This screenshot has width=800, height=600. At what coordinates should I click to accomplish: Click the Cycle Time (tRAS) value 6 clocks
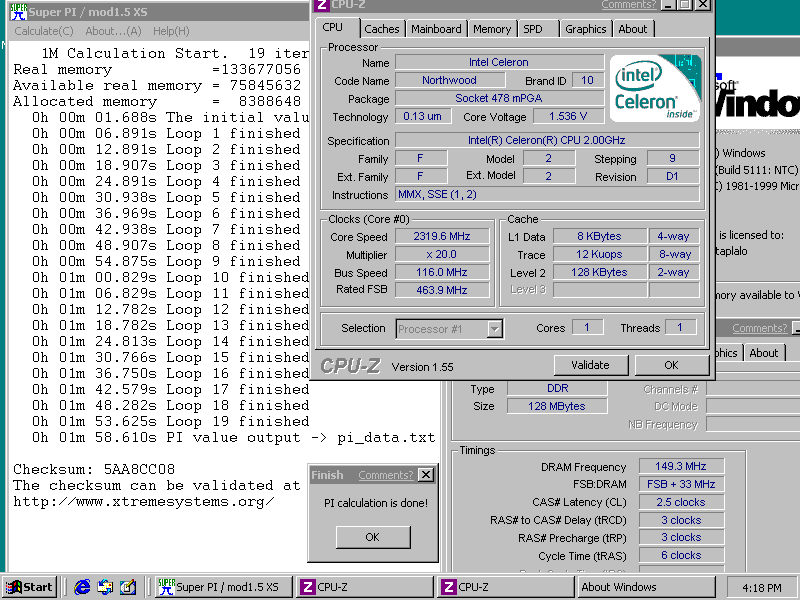(681, 556)
